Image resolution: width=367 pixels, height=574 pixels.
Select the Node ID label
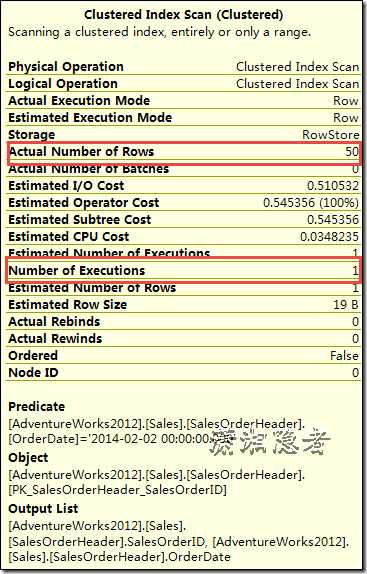(x=33, y=373)
